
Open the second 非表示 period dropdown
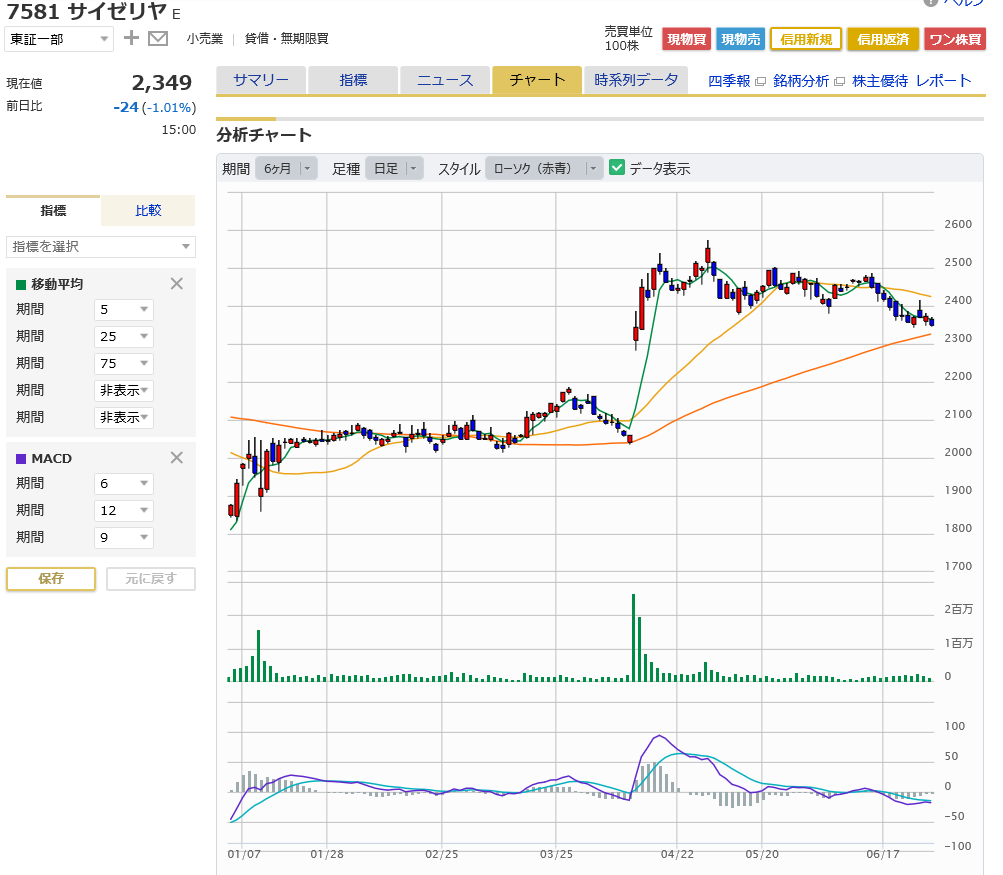(x=123, y=417)
